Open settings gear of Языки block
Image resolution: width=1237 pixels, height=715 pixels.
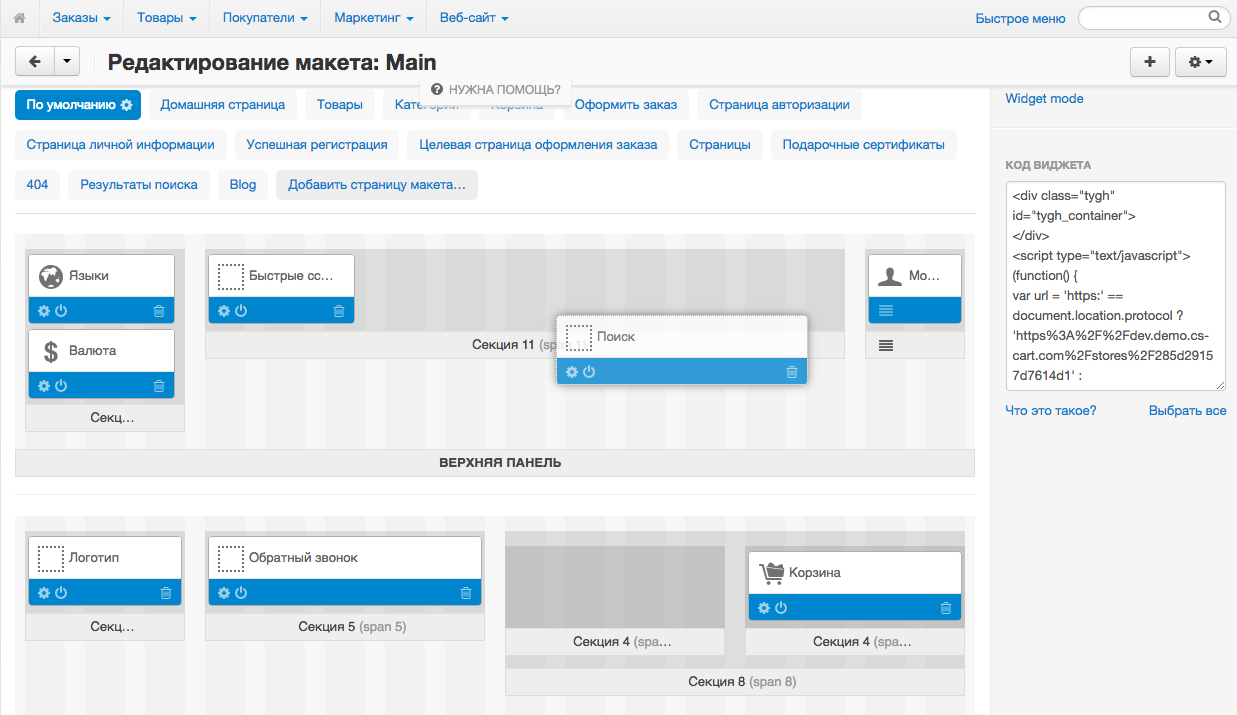click(x=44, y=311)
